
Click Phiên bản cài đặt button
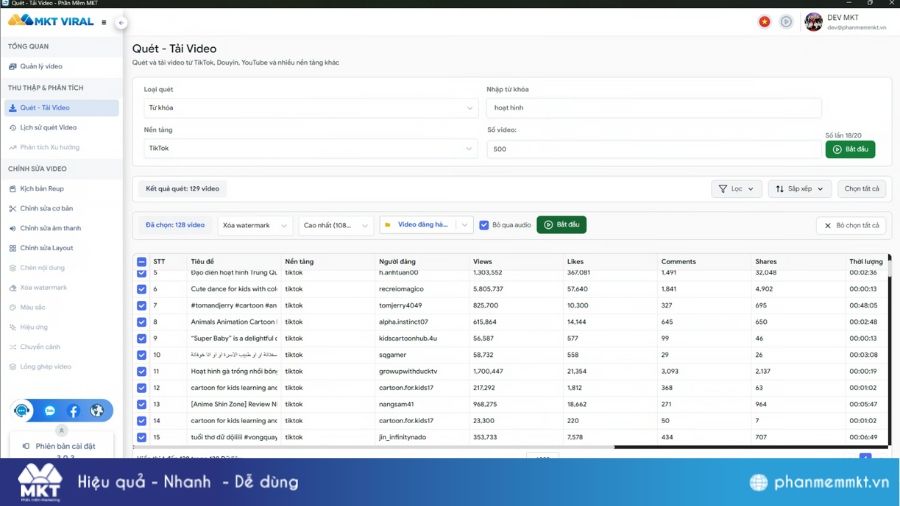point(61,446)
